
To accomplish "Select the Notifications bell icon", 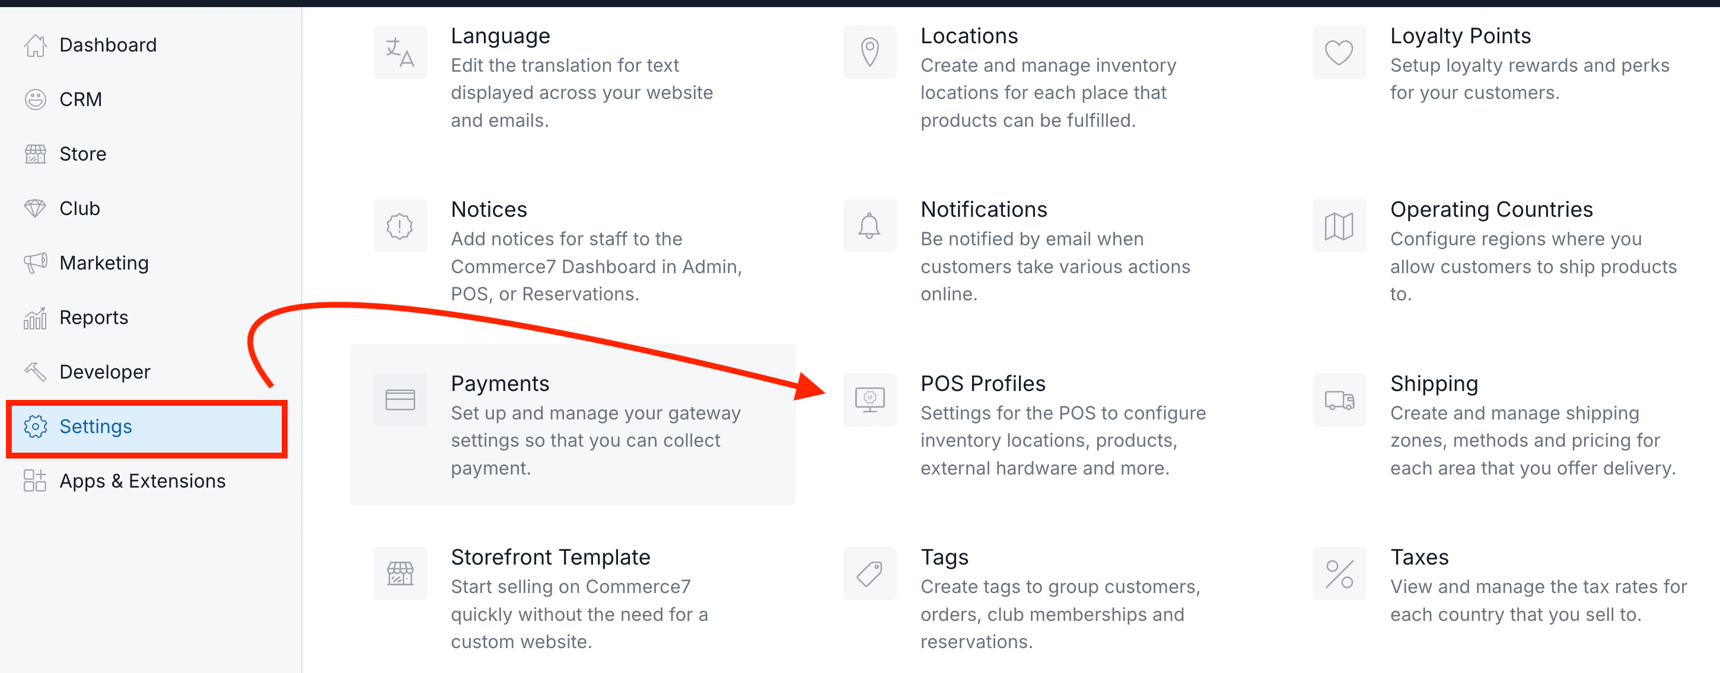I will 869,225.
